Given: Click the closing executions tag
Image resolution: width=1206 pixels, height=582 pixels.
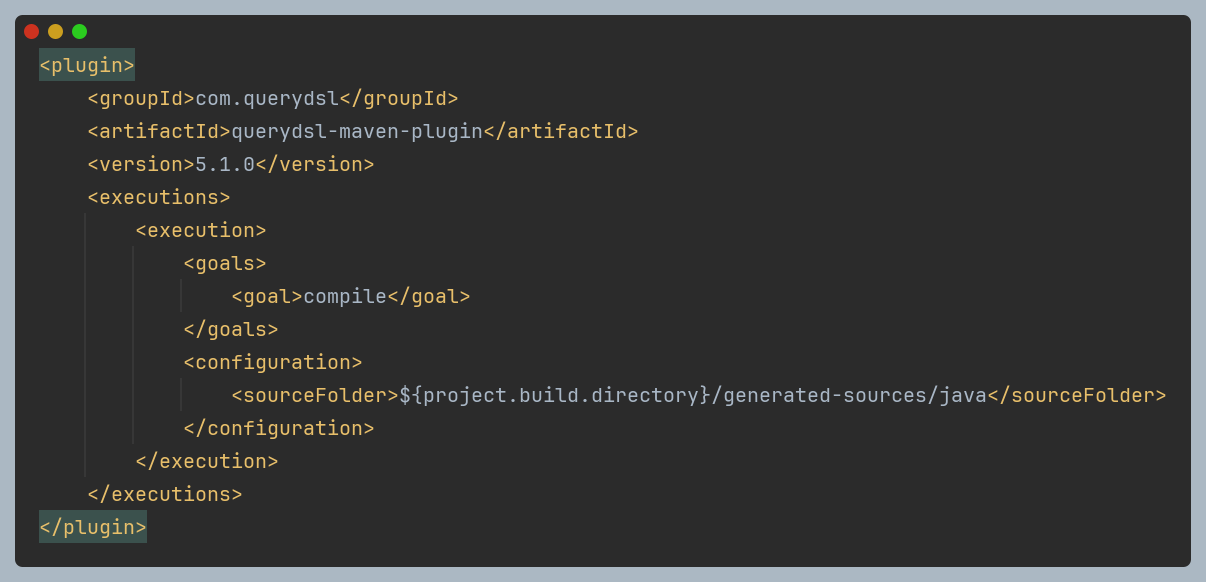Looking at the screenshot, I should [165, 494].
